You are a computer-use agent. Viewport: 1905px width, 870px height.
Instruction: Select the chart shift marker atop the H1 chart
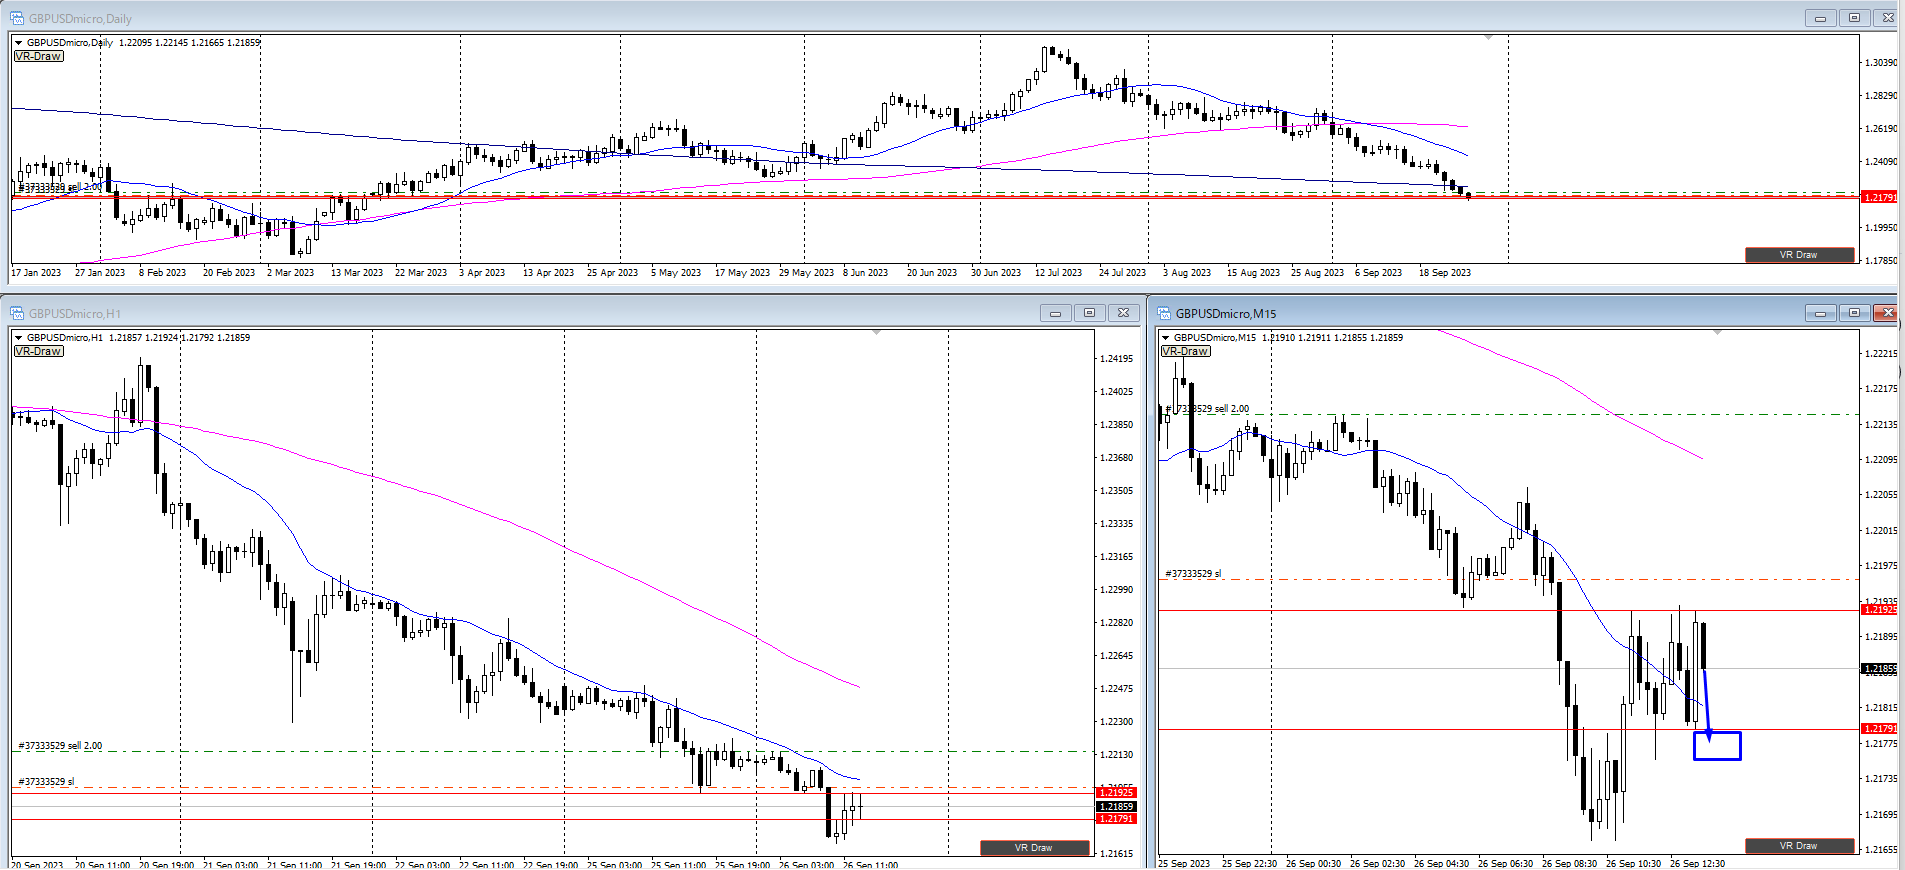(x=877, y=332)
